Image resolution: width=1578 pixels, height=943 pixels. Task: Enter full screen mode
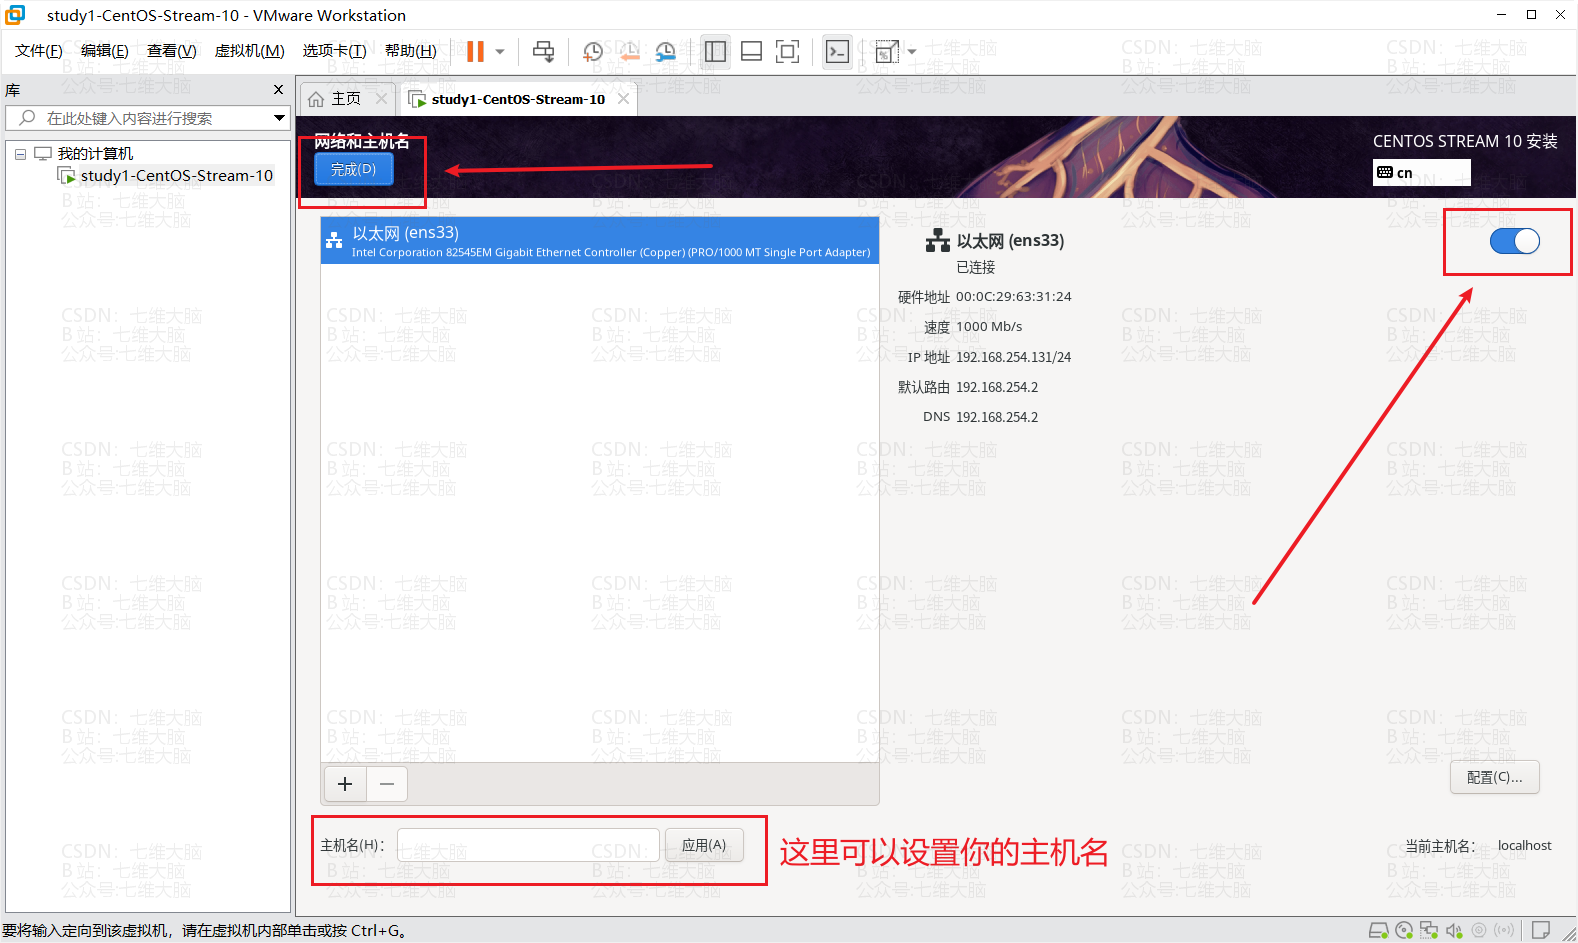coord(787,51)
